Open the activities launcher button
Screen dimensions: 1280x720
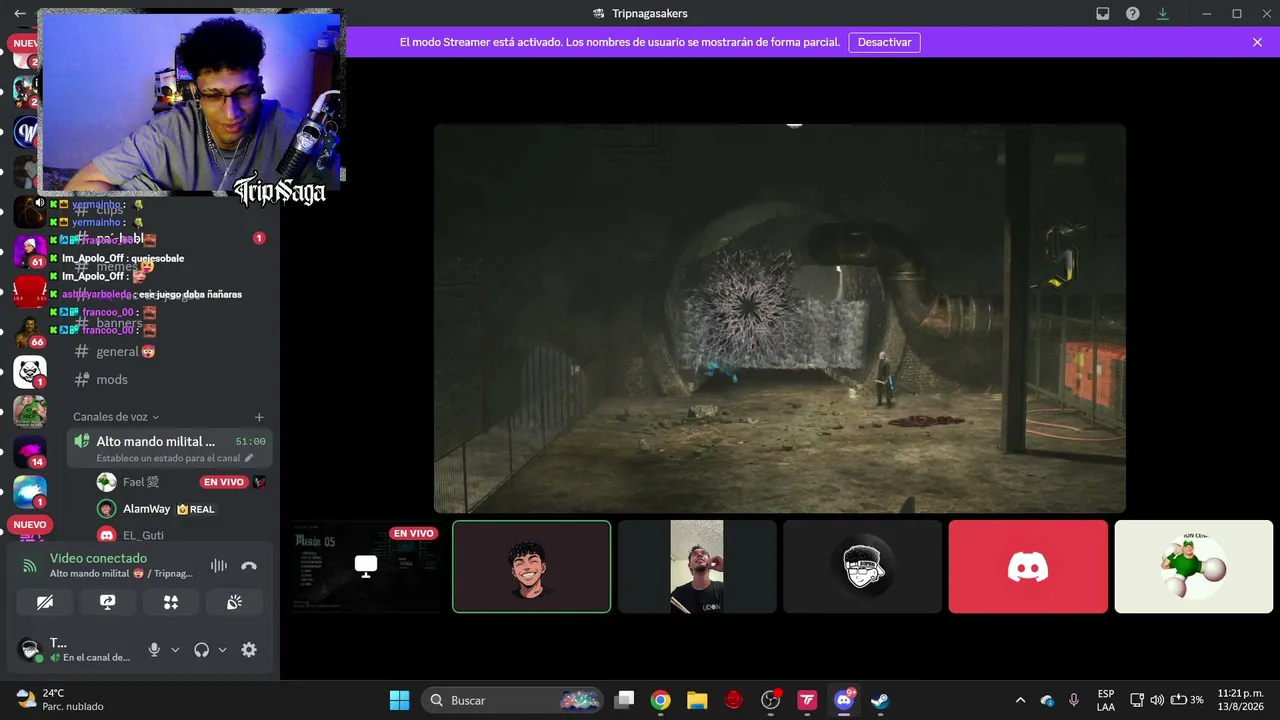coord(171,602)
